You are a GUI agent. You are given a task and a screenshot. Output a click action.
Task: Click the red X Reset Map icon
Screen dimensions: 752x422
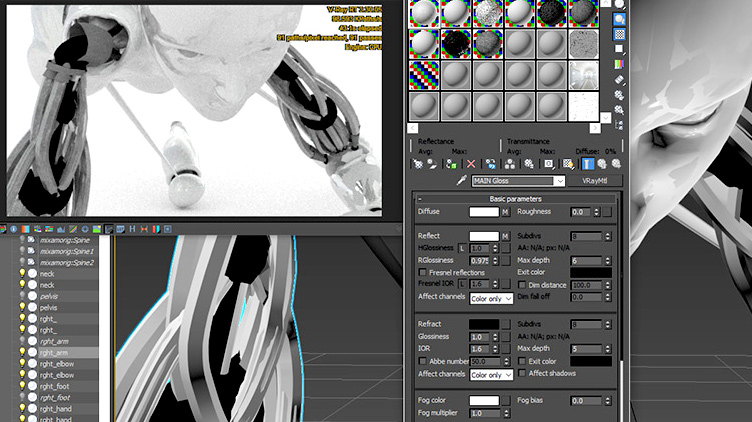pyautogui.click(x=471, y=164)
